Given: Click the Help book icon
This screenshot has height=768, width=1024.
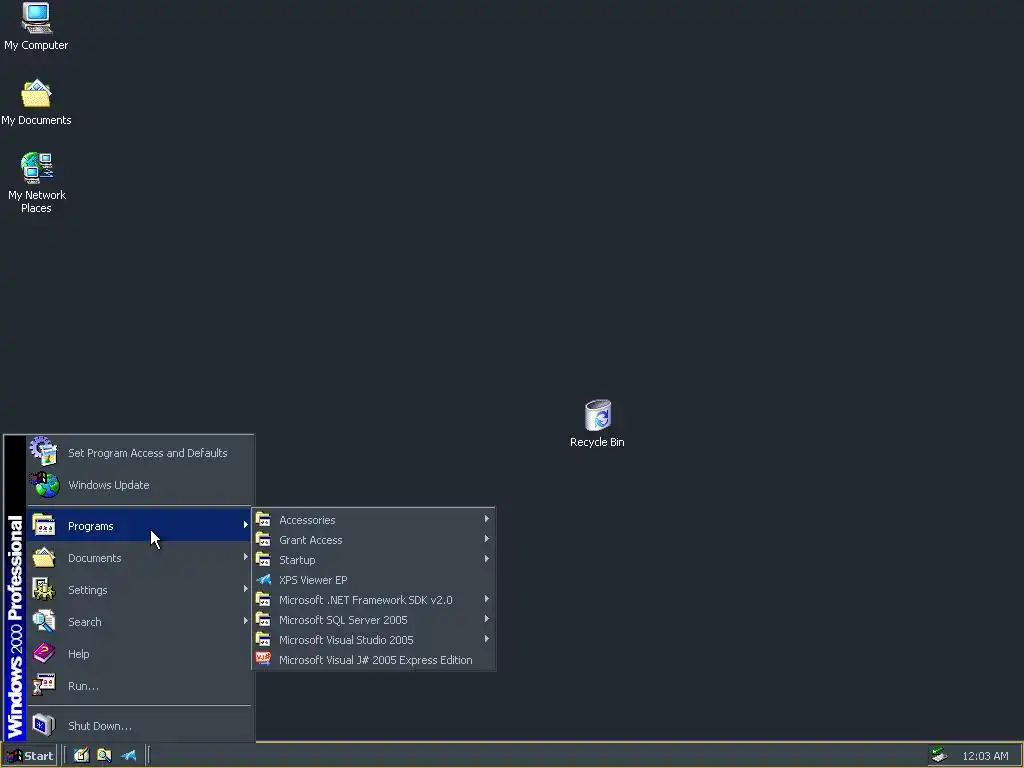Looking at the screenshot, I should [44, 653].
